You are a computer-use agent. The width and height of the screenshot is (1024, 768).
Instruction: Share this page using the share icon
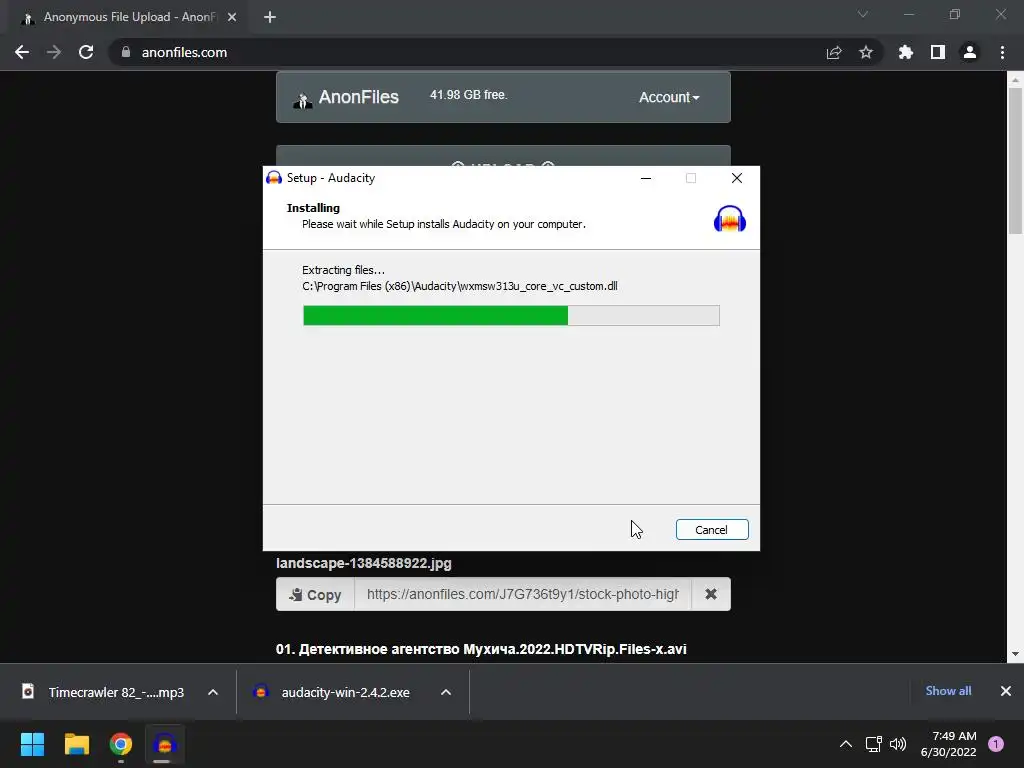(x=834, y=52)
